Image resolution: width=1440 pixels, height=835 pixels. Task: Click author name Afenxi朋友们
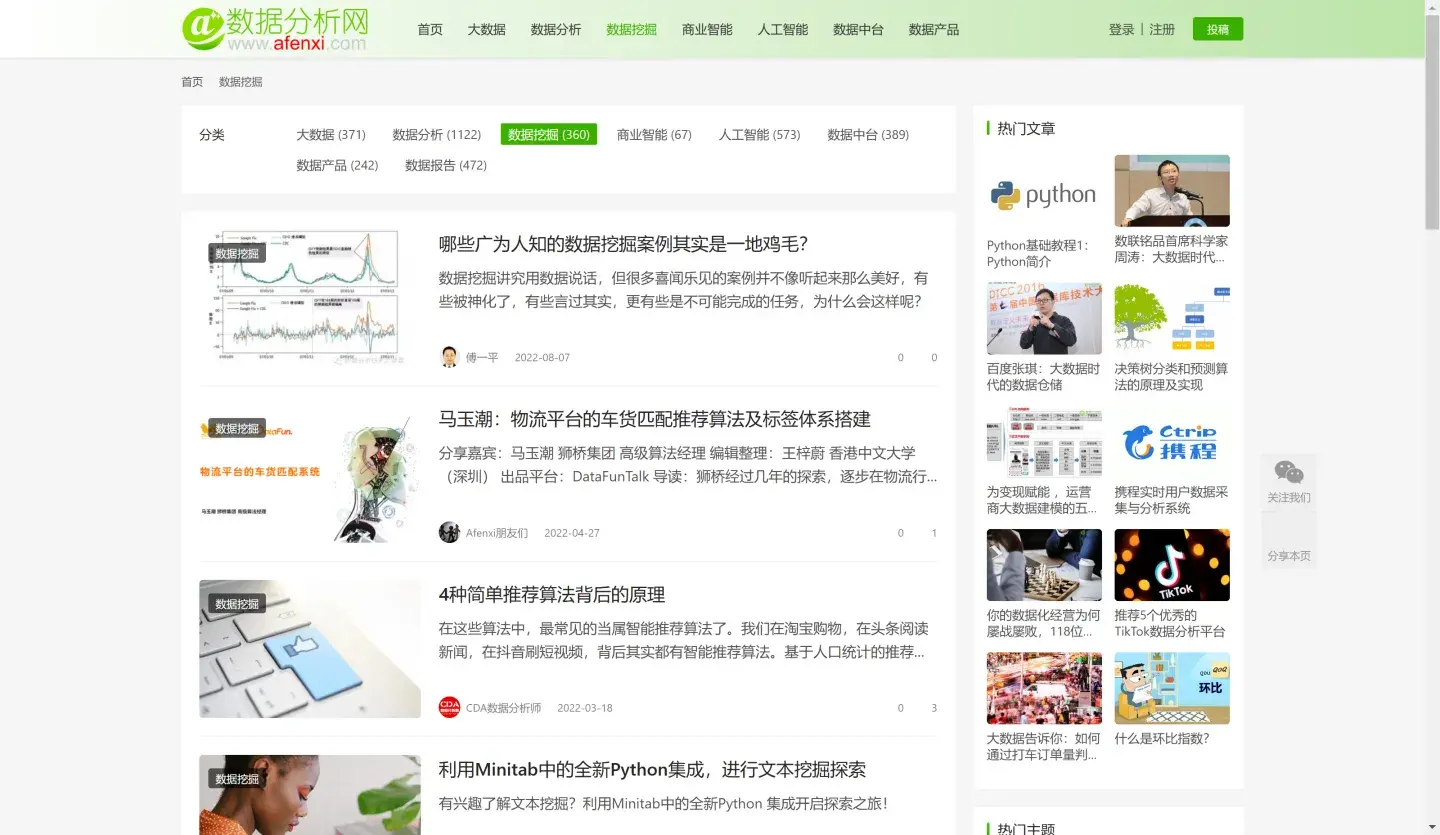tap(497, 532)
